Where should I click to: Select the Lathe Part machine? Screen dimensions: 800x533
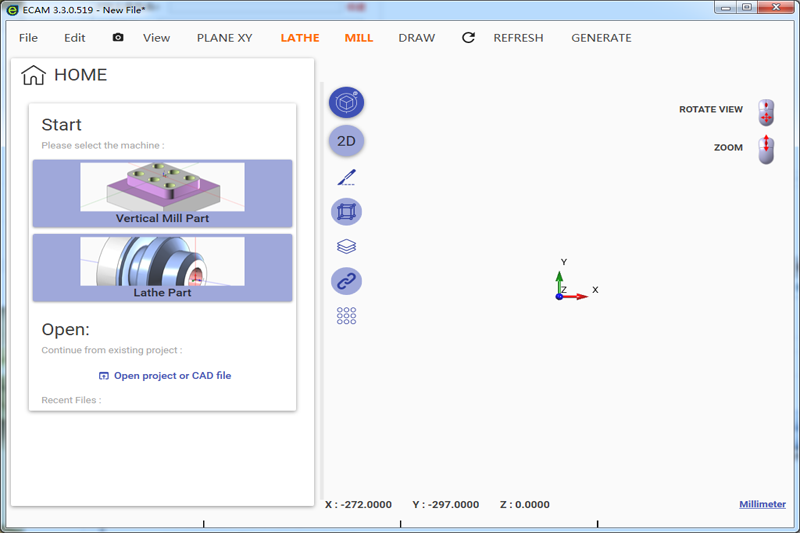coord(162,268)
